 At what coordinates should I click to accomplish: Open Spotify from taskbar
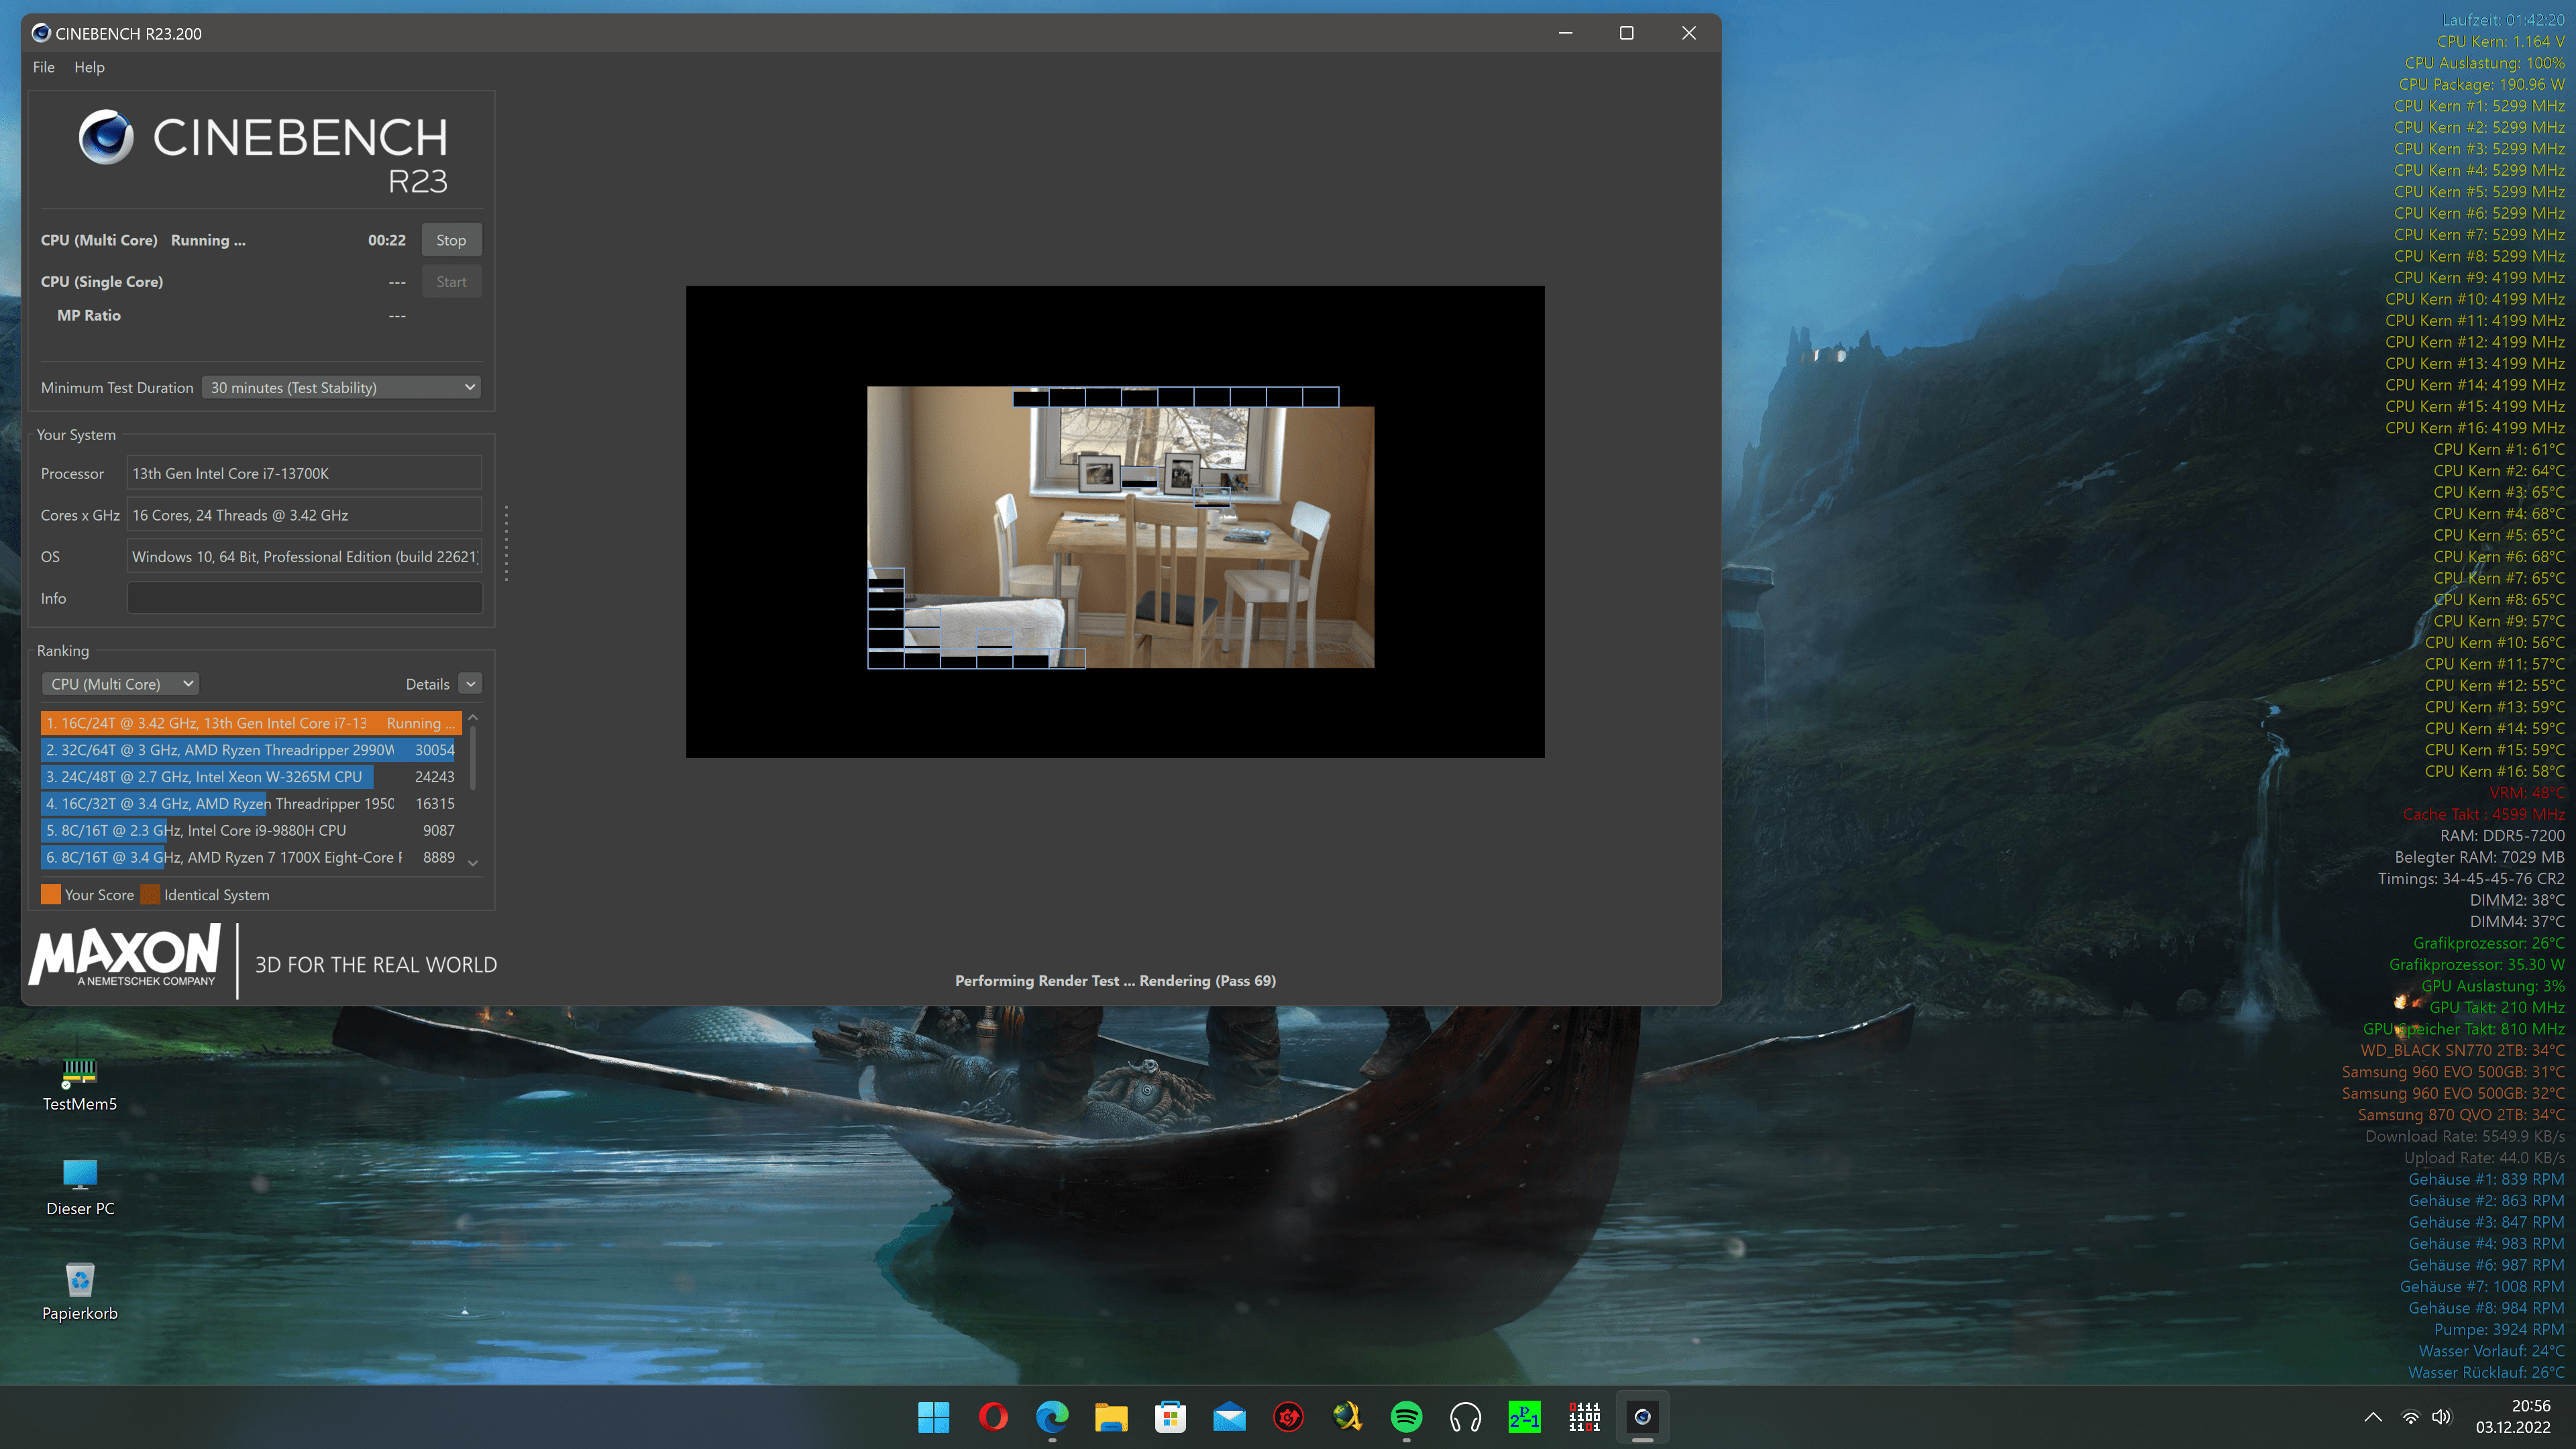1406,1416
